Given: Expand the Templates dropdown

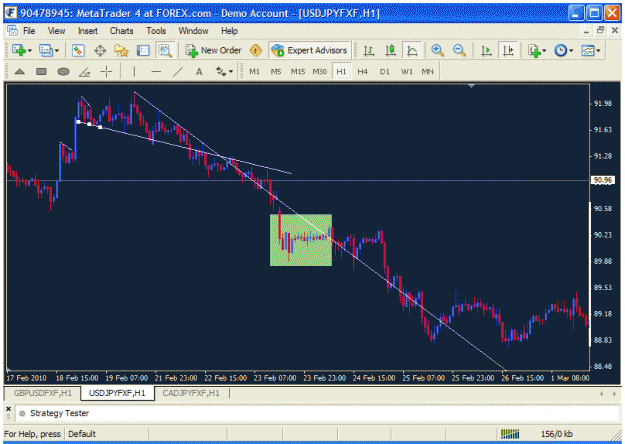Looking at the screenshot, I should click(598, 51).
